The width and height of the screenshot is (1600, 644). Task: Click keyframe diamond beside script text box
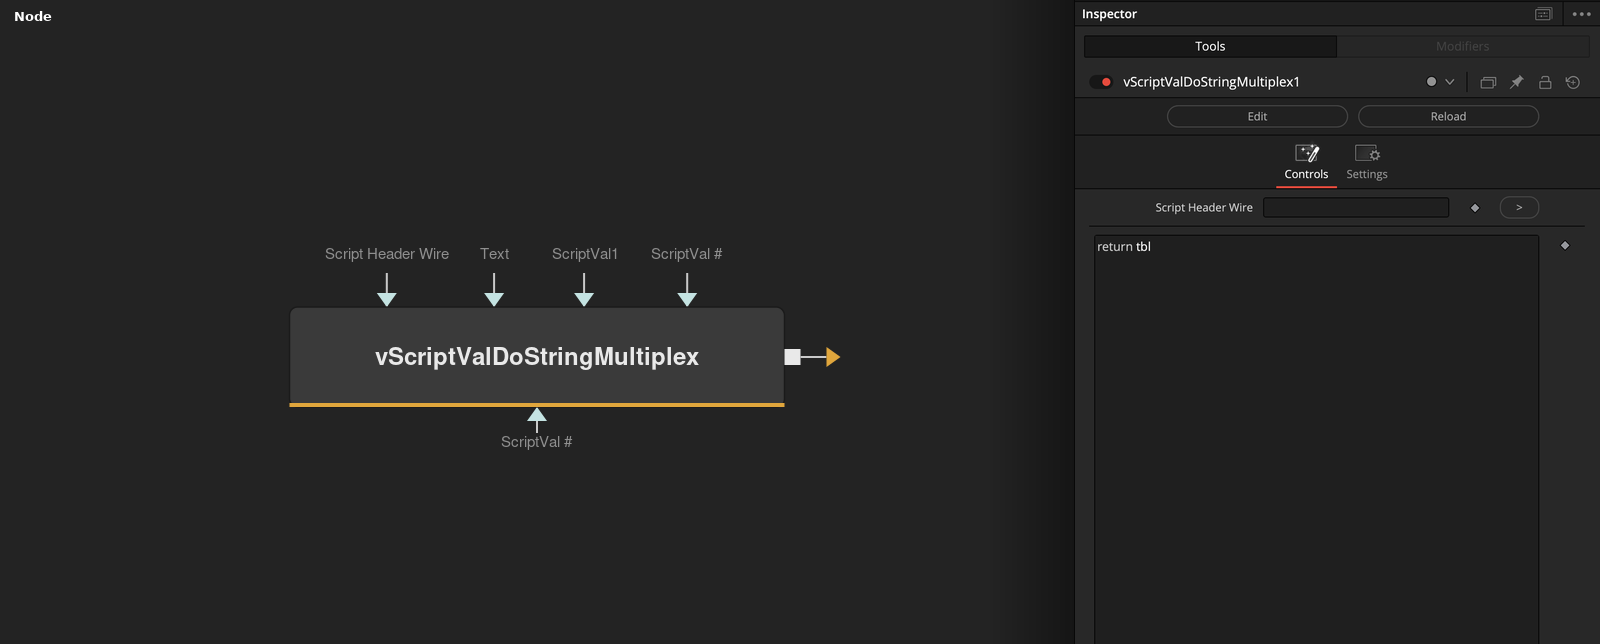pos(1565,245)
